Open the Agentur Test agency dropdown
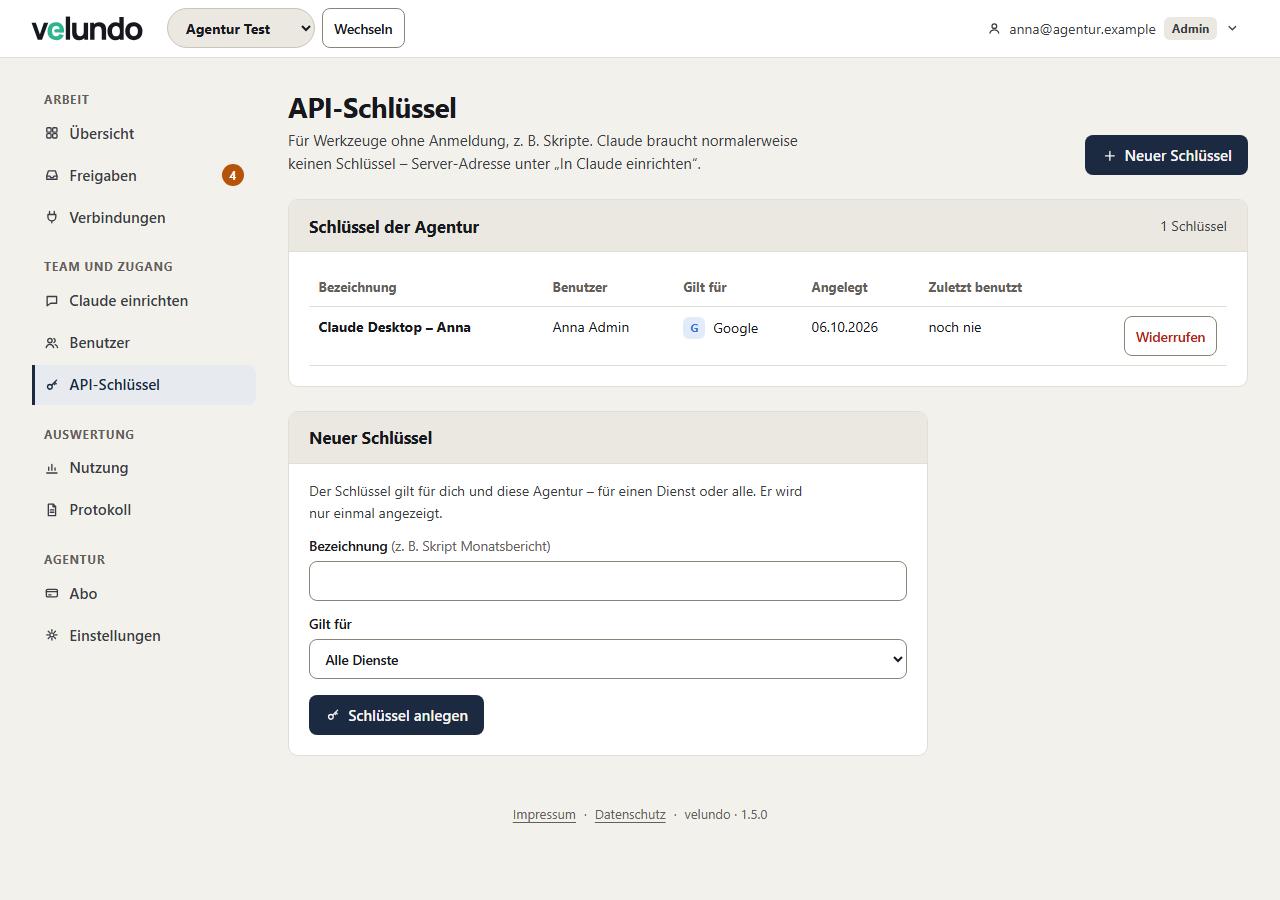1280x900 pixels. (241, 29)
